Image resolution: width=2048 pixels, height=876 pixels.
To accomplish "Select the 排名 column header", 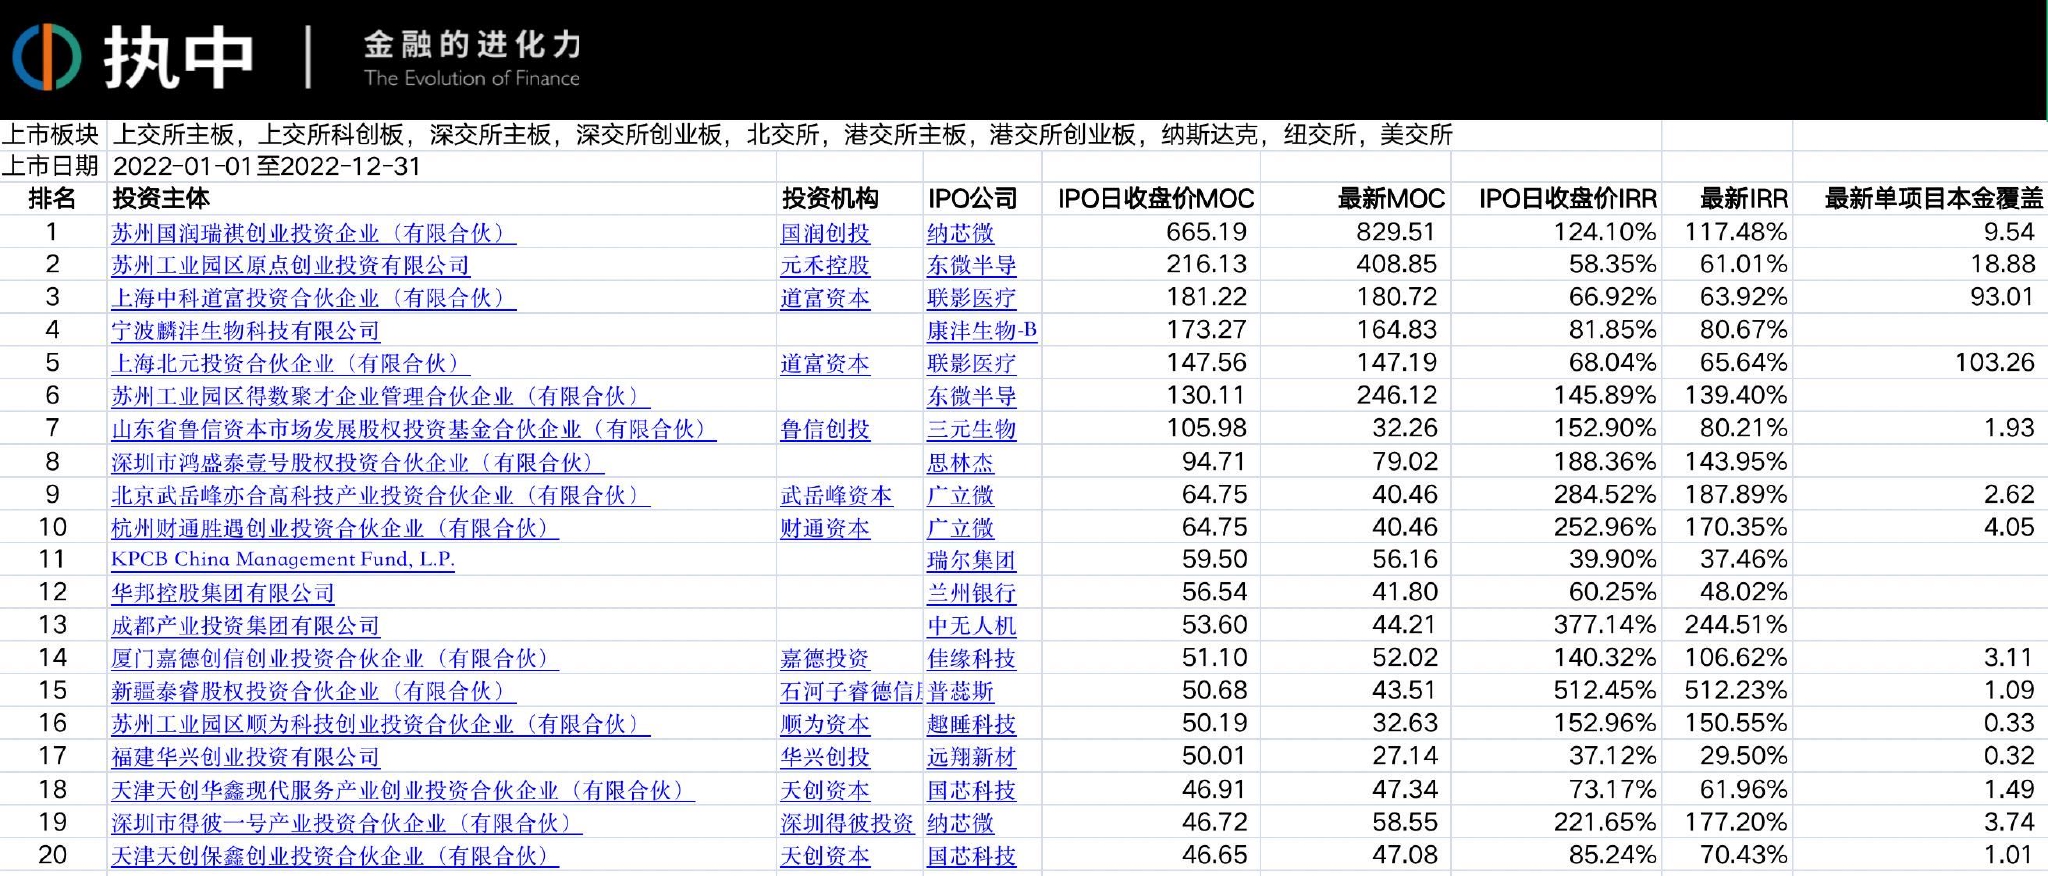I will pos(52,199).
